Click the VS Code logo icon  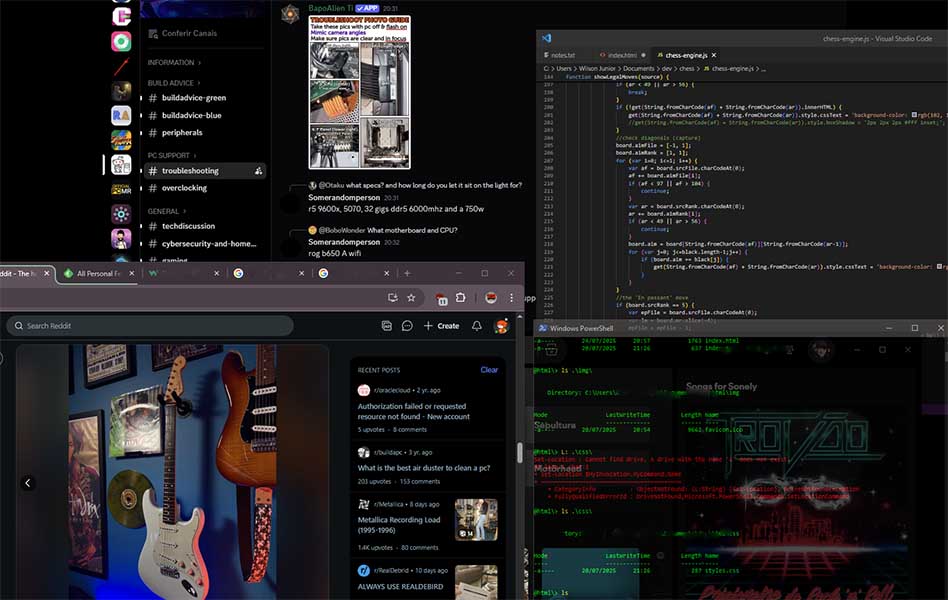pos(547,38)
